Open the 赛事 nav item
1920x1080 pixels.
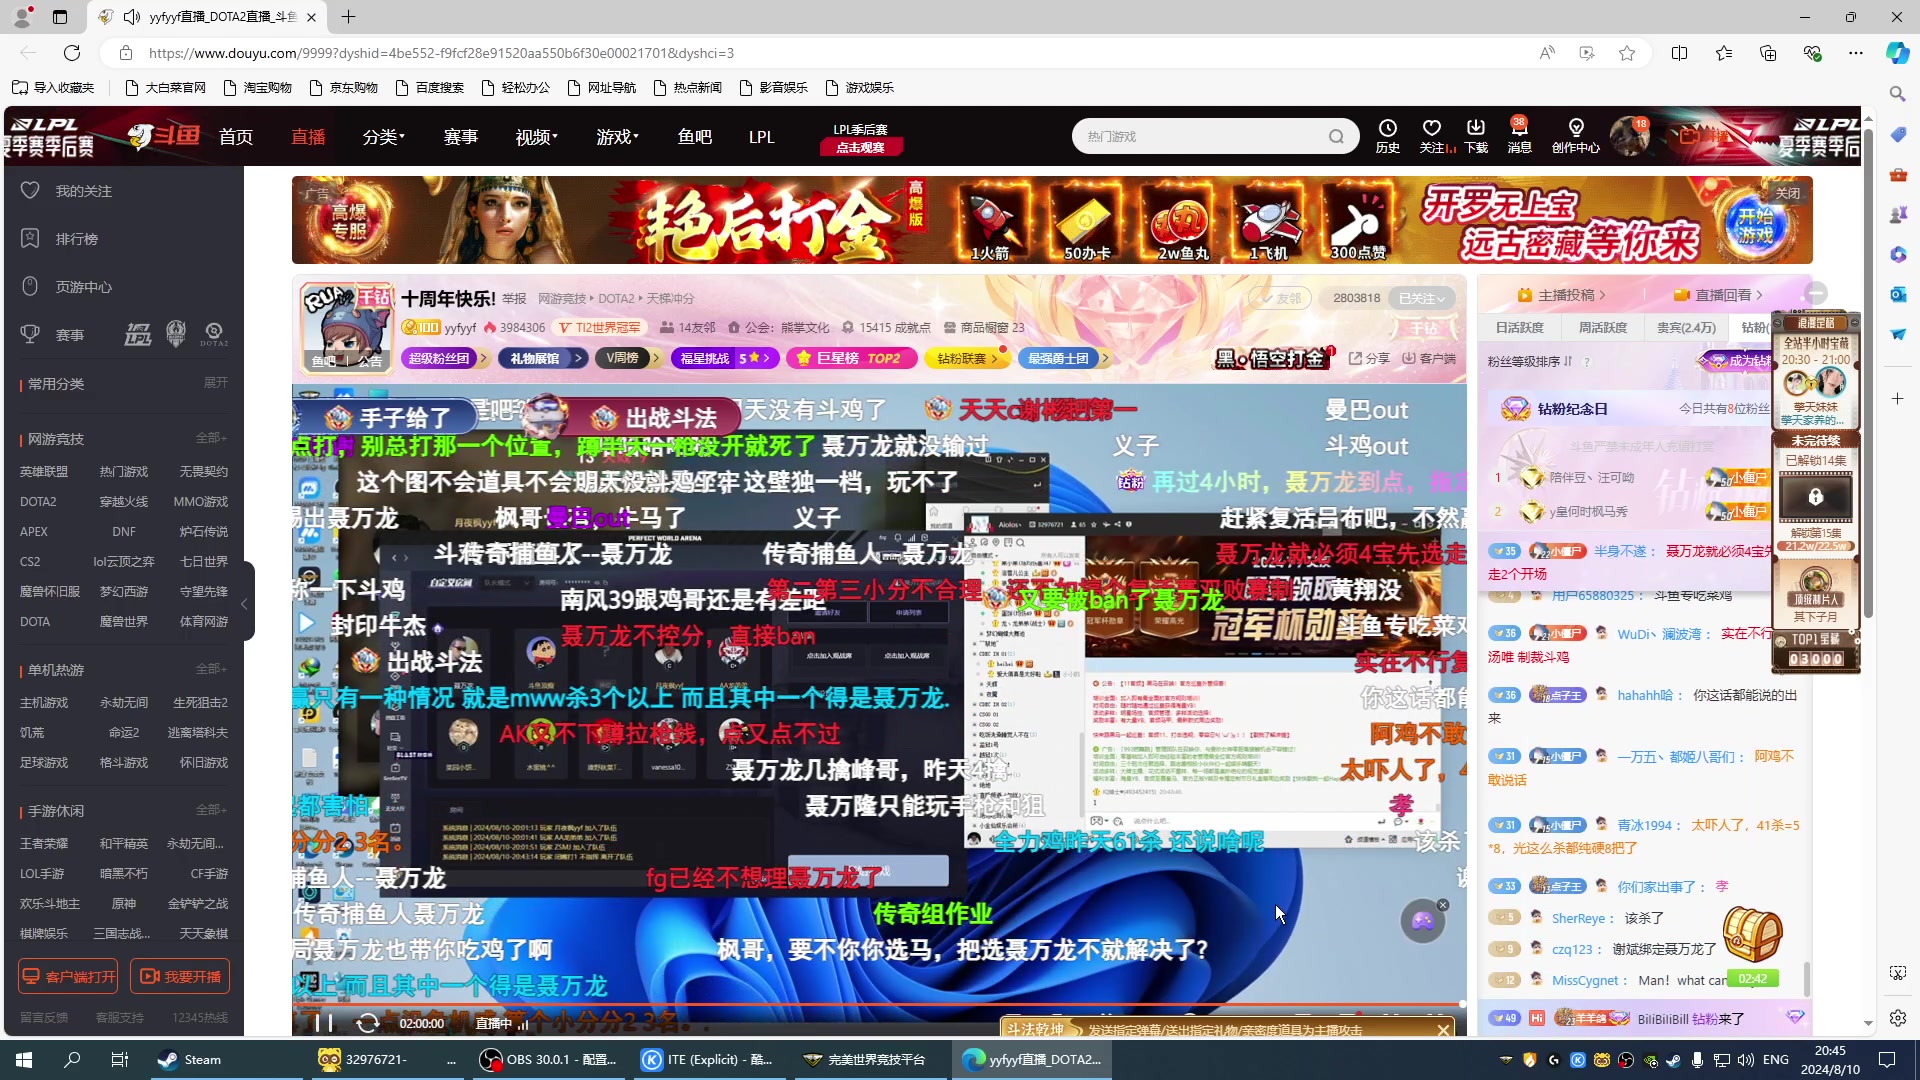point(461,136)
